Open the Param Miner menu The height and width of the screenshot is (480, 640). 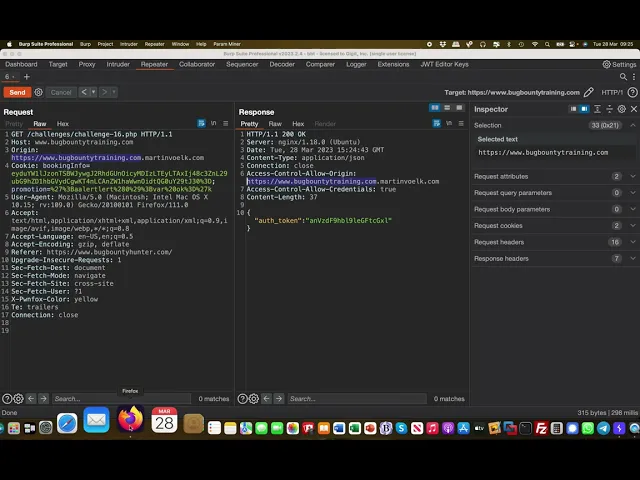(x=227, y=44)
